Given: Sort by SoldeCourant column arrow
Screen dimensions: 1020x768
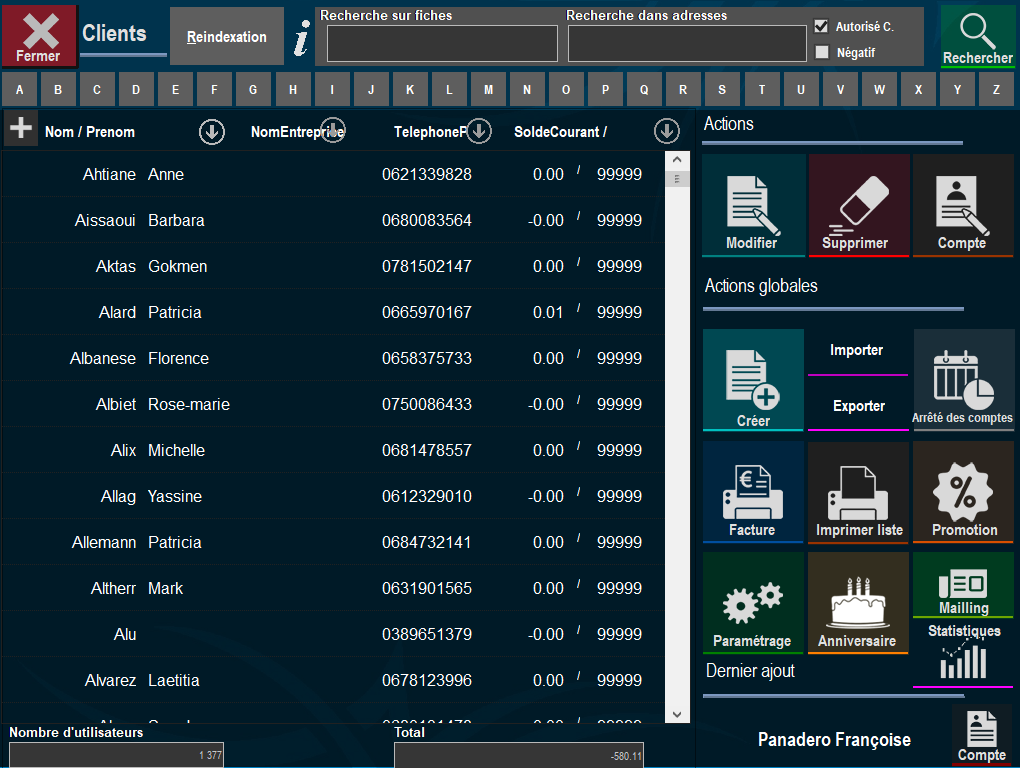Looking at the screenshot, I should (x=666, y=131).
